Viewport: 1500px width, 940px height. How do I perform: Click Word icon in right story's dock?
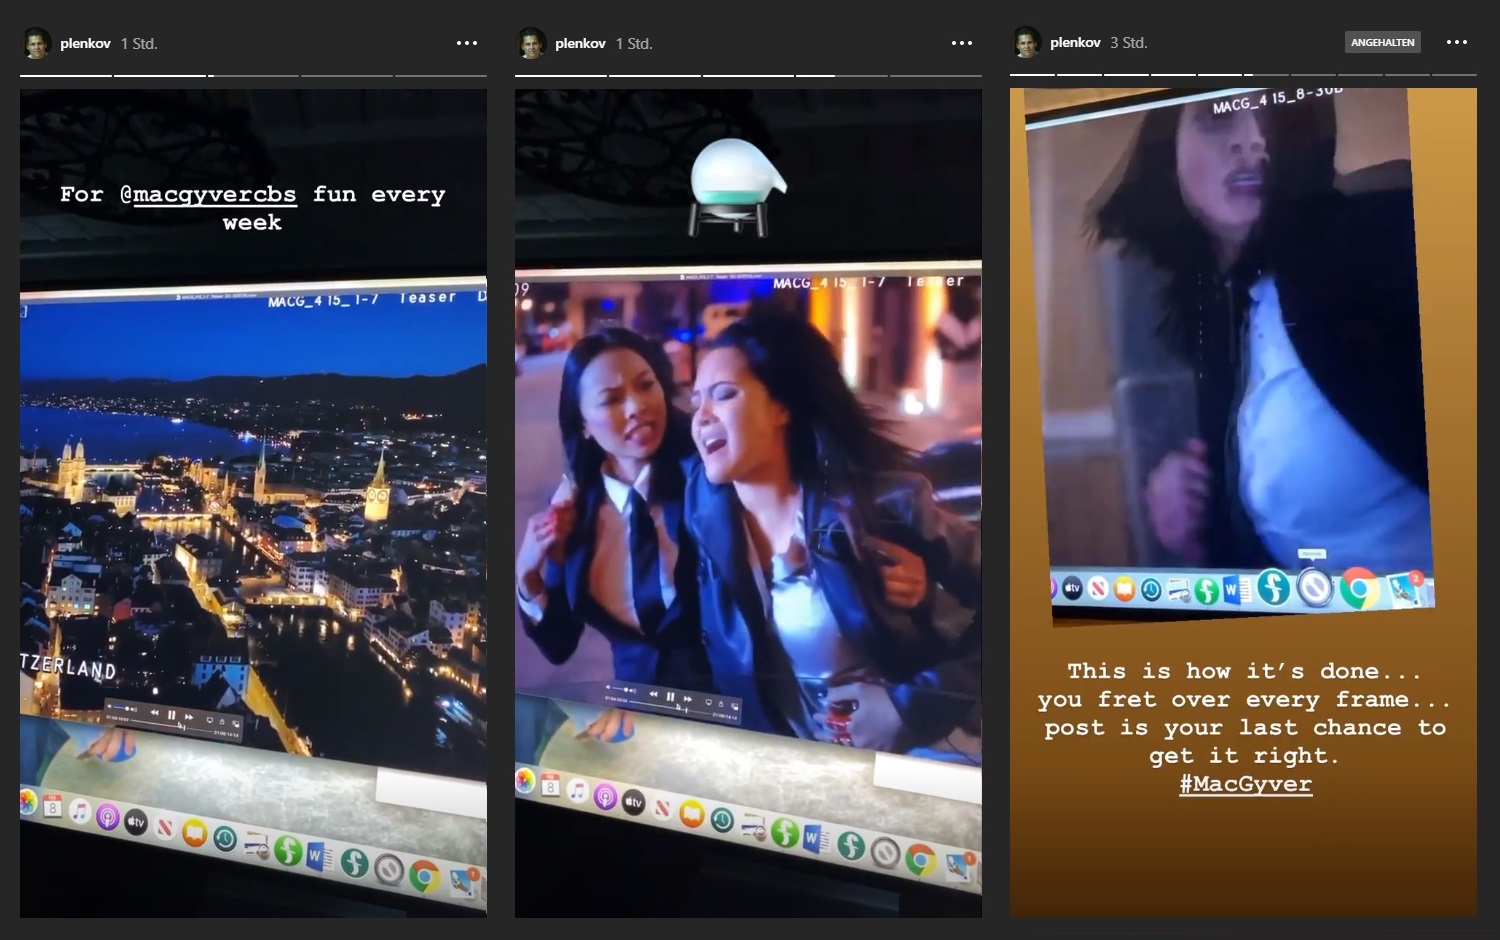(1235, 590)
